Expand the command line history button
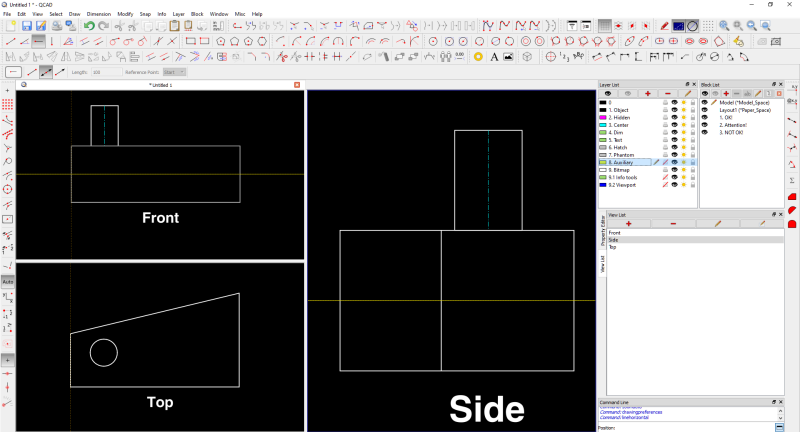Image resolution: width=800 pixels, height=432 pixels. pos(779,427)
